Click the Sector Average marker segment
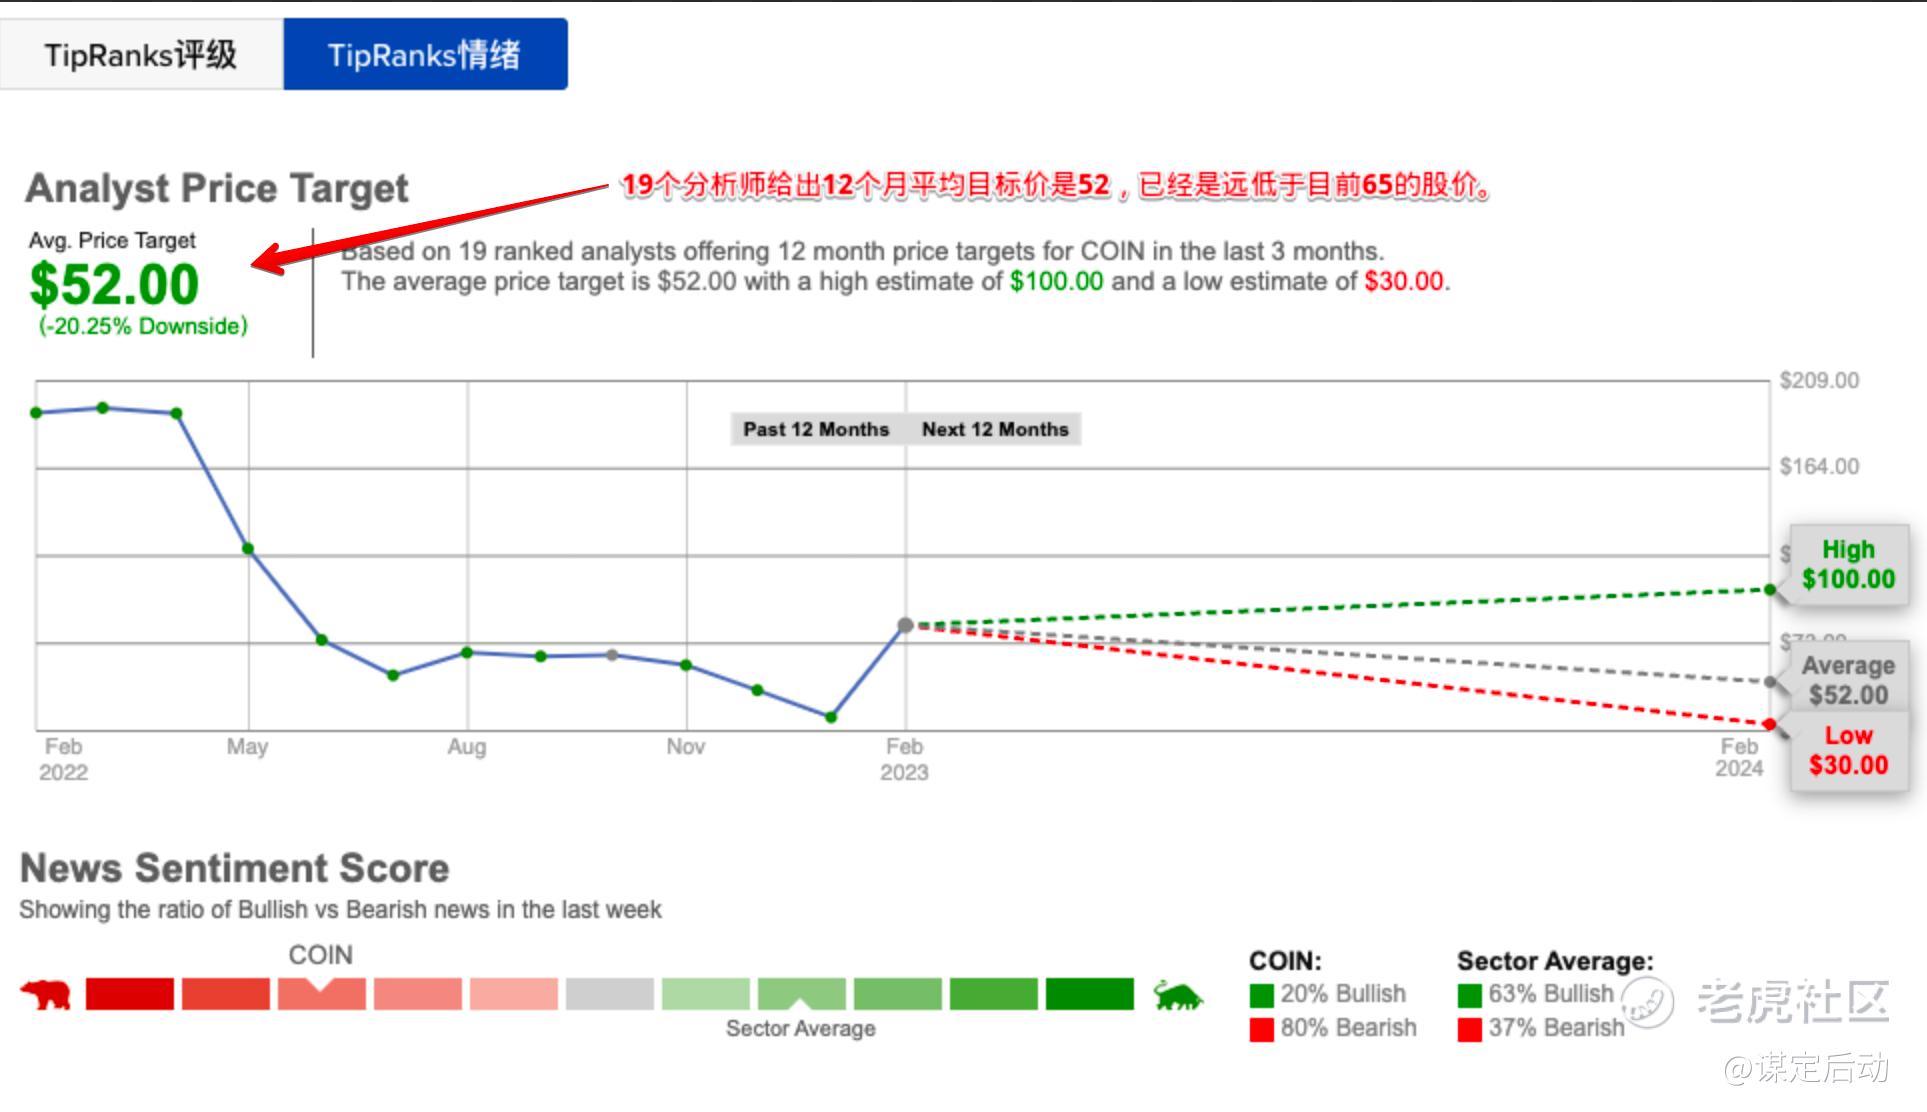Screen dimensions: 1927x1112 click(x=802, y=994)
